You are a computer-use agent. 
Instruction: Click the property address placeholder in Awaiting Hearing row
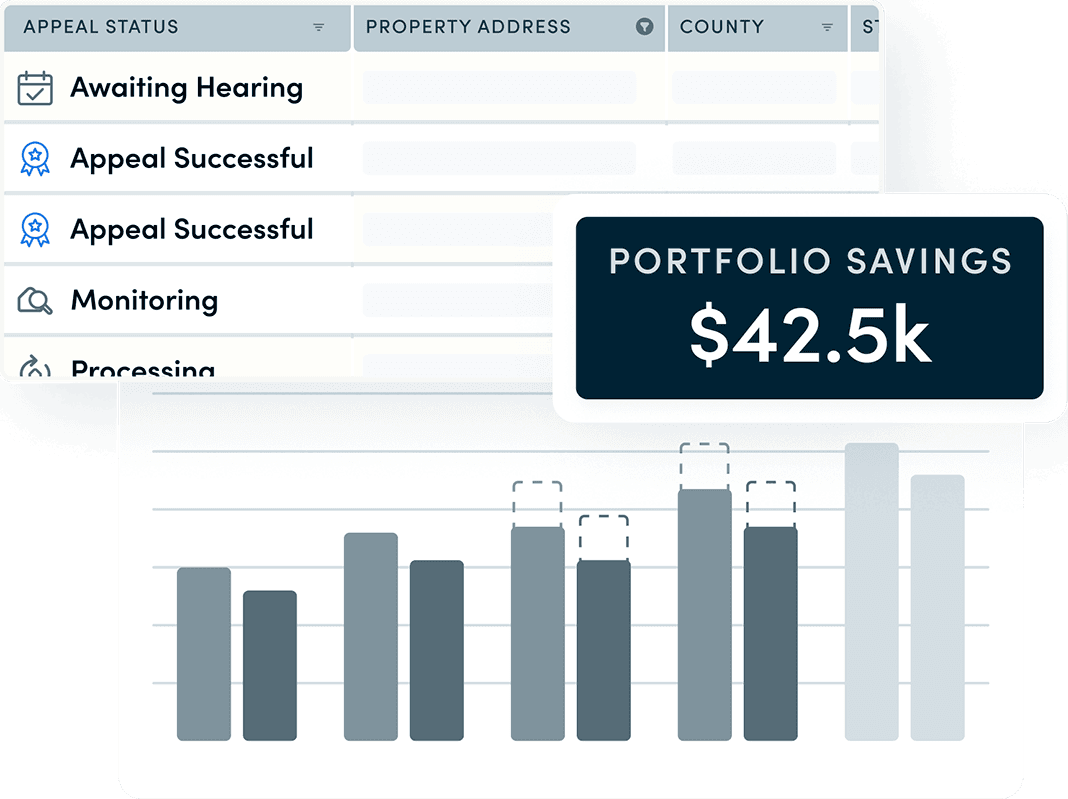tap(499, 88)
